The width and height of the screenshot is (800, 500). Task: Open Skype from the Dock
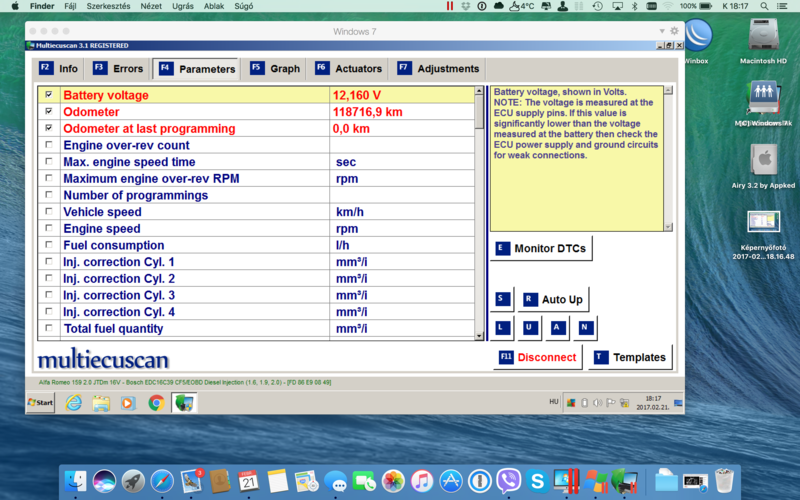tap(537, 481)
